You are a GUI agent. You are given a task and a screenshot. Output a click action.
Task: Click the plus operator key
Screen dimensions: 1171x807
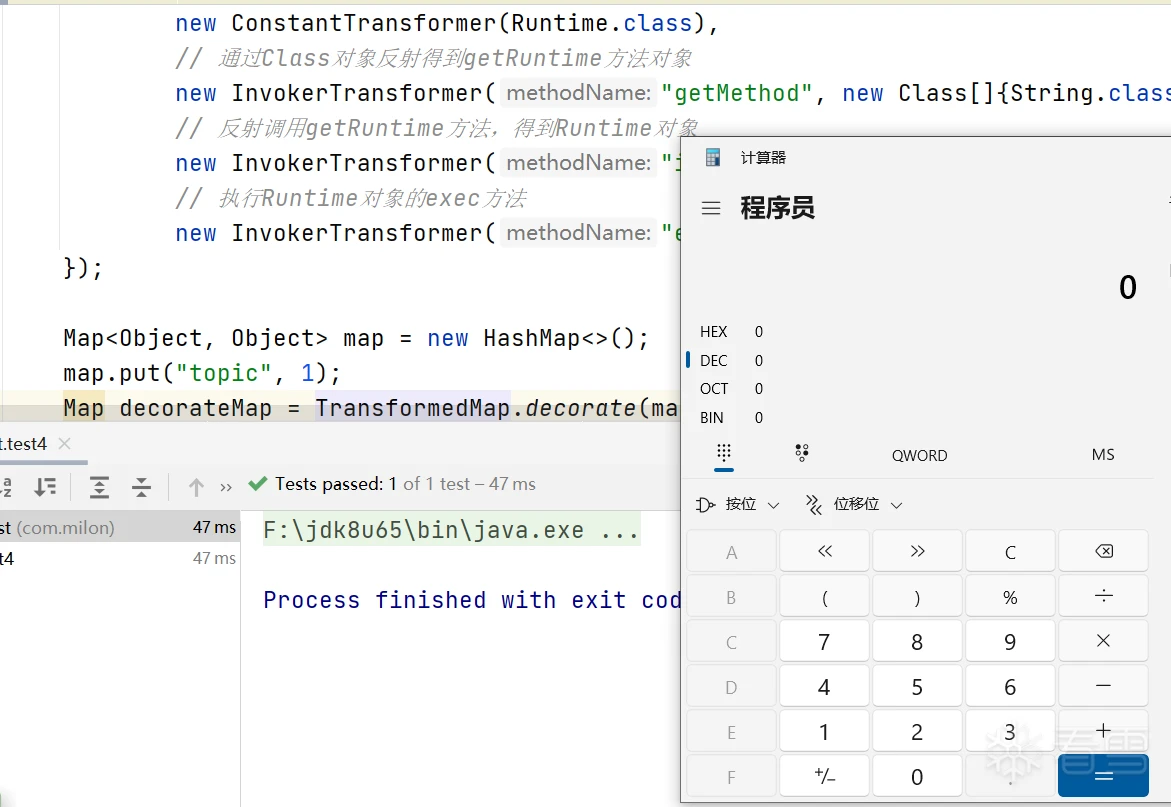click(1103, 731)
